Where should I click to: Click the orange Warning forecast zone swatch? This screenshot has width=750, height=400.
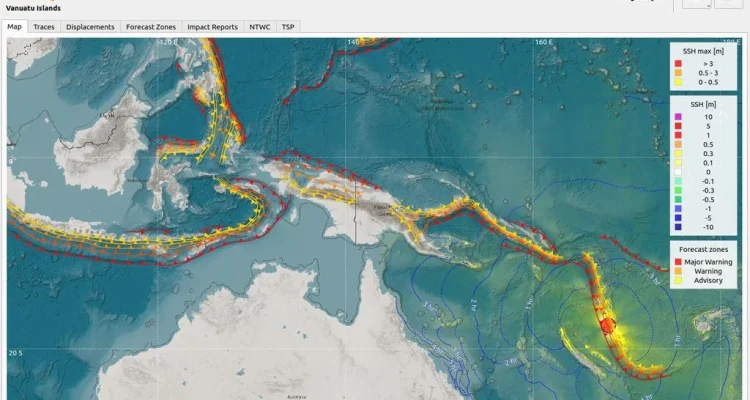tap(678, 271)
